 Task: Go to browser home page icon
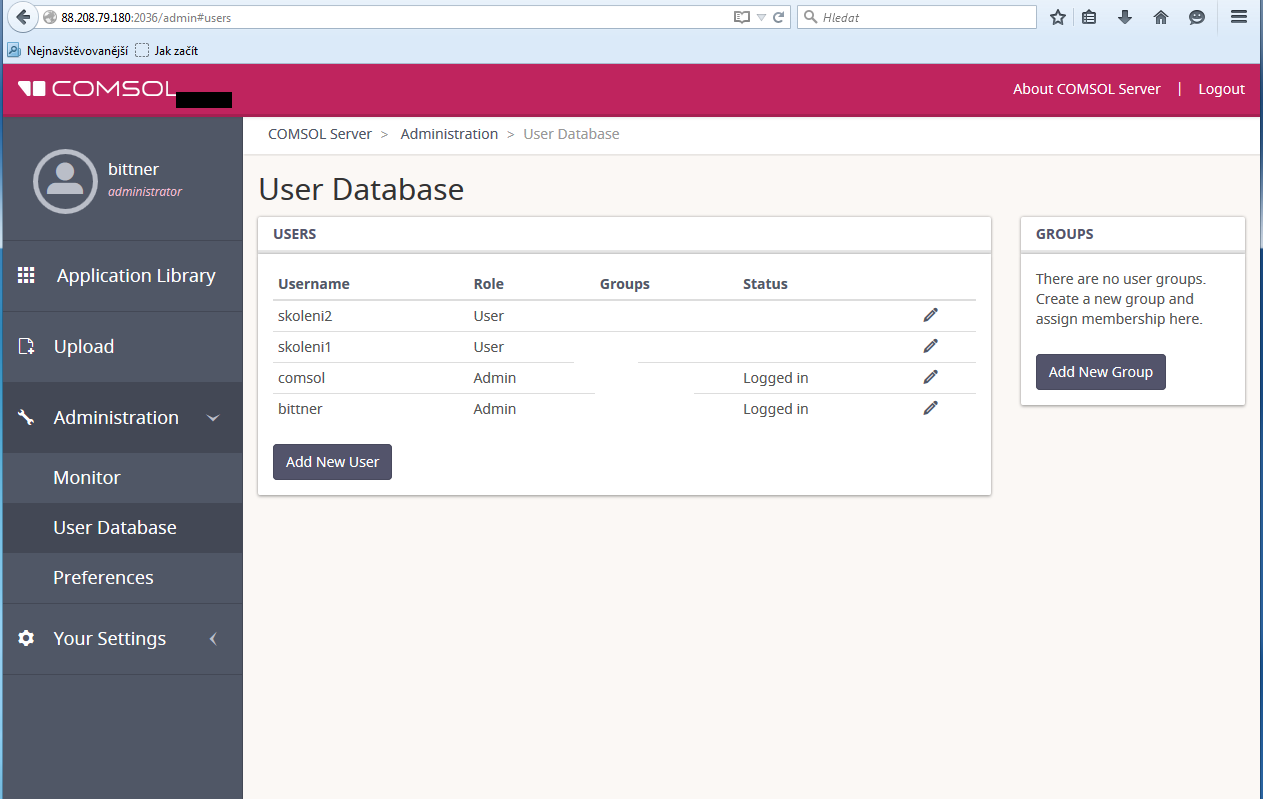[x=1161, y=17]
